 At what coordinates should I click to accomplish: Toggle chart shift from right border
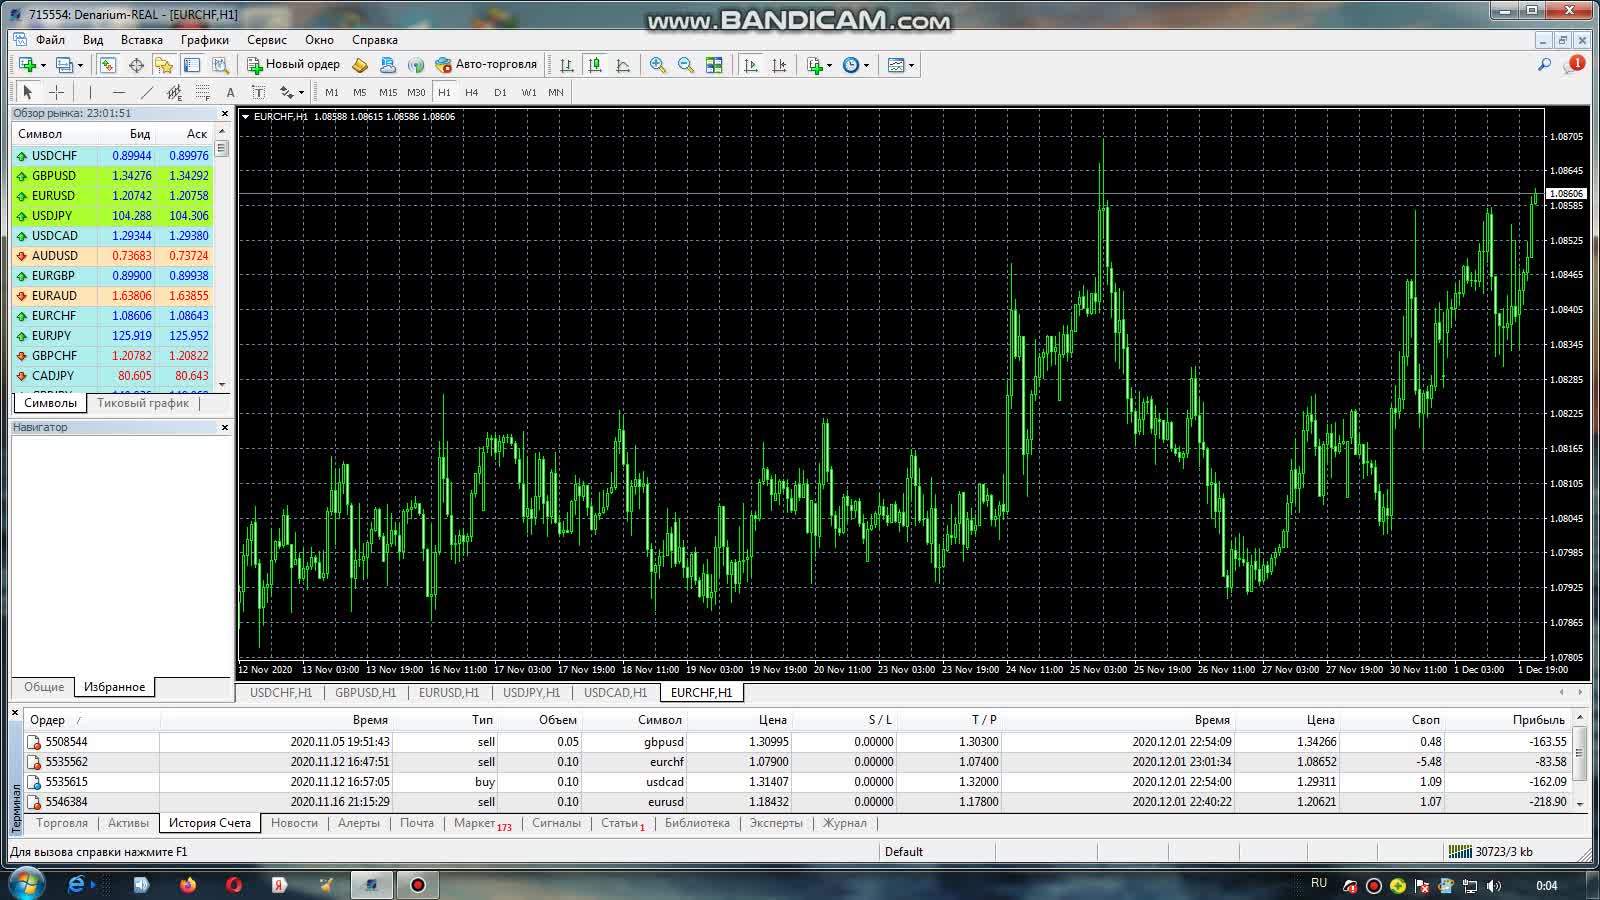(x=779, y=65)
